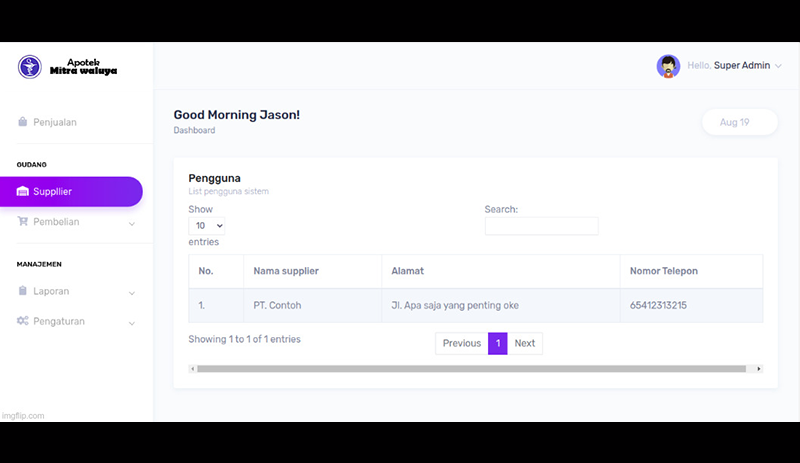Expand the Pembelian submenu chevron
800x463 pixels.
click(x=132, y=223)
